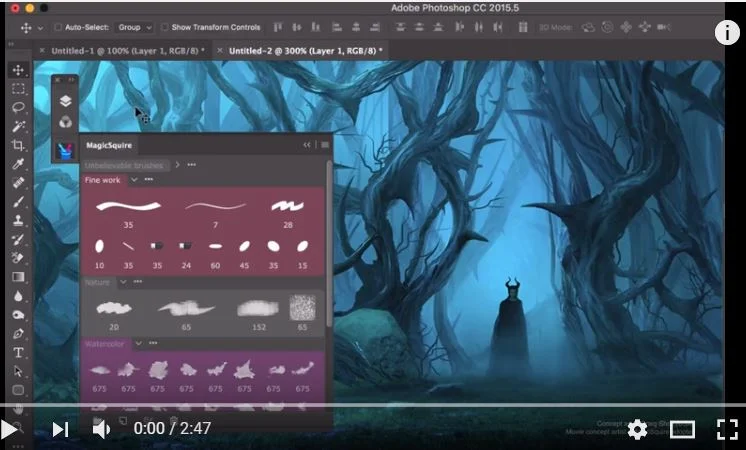Open video settings gear

pos(637,430)
